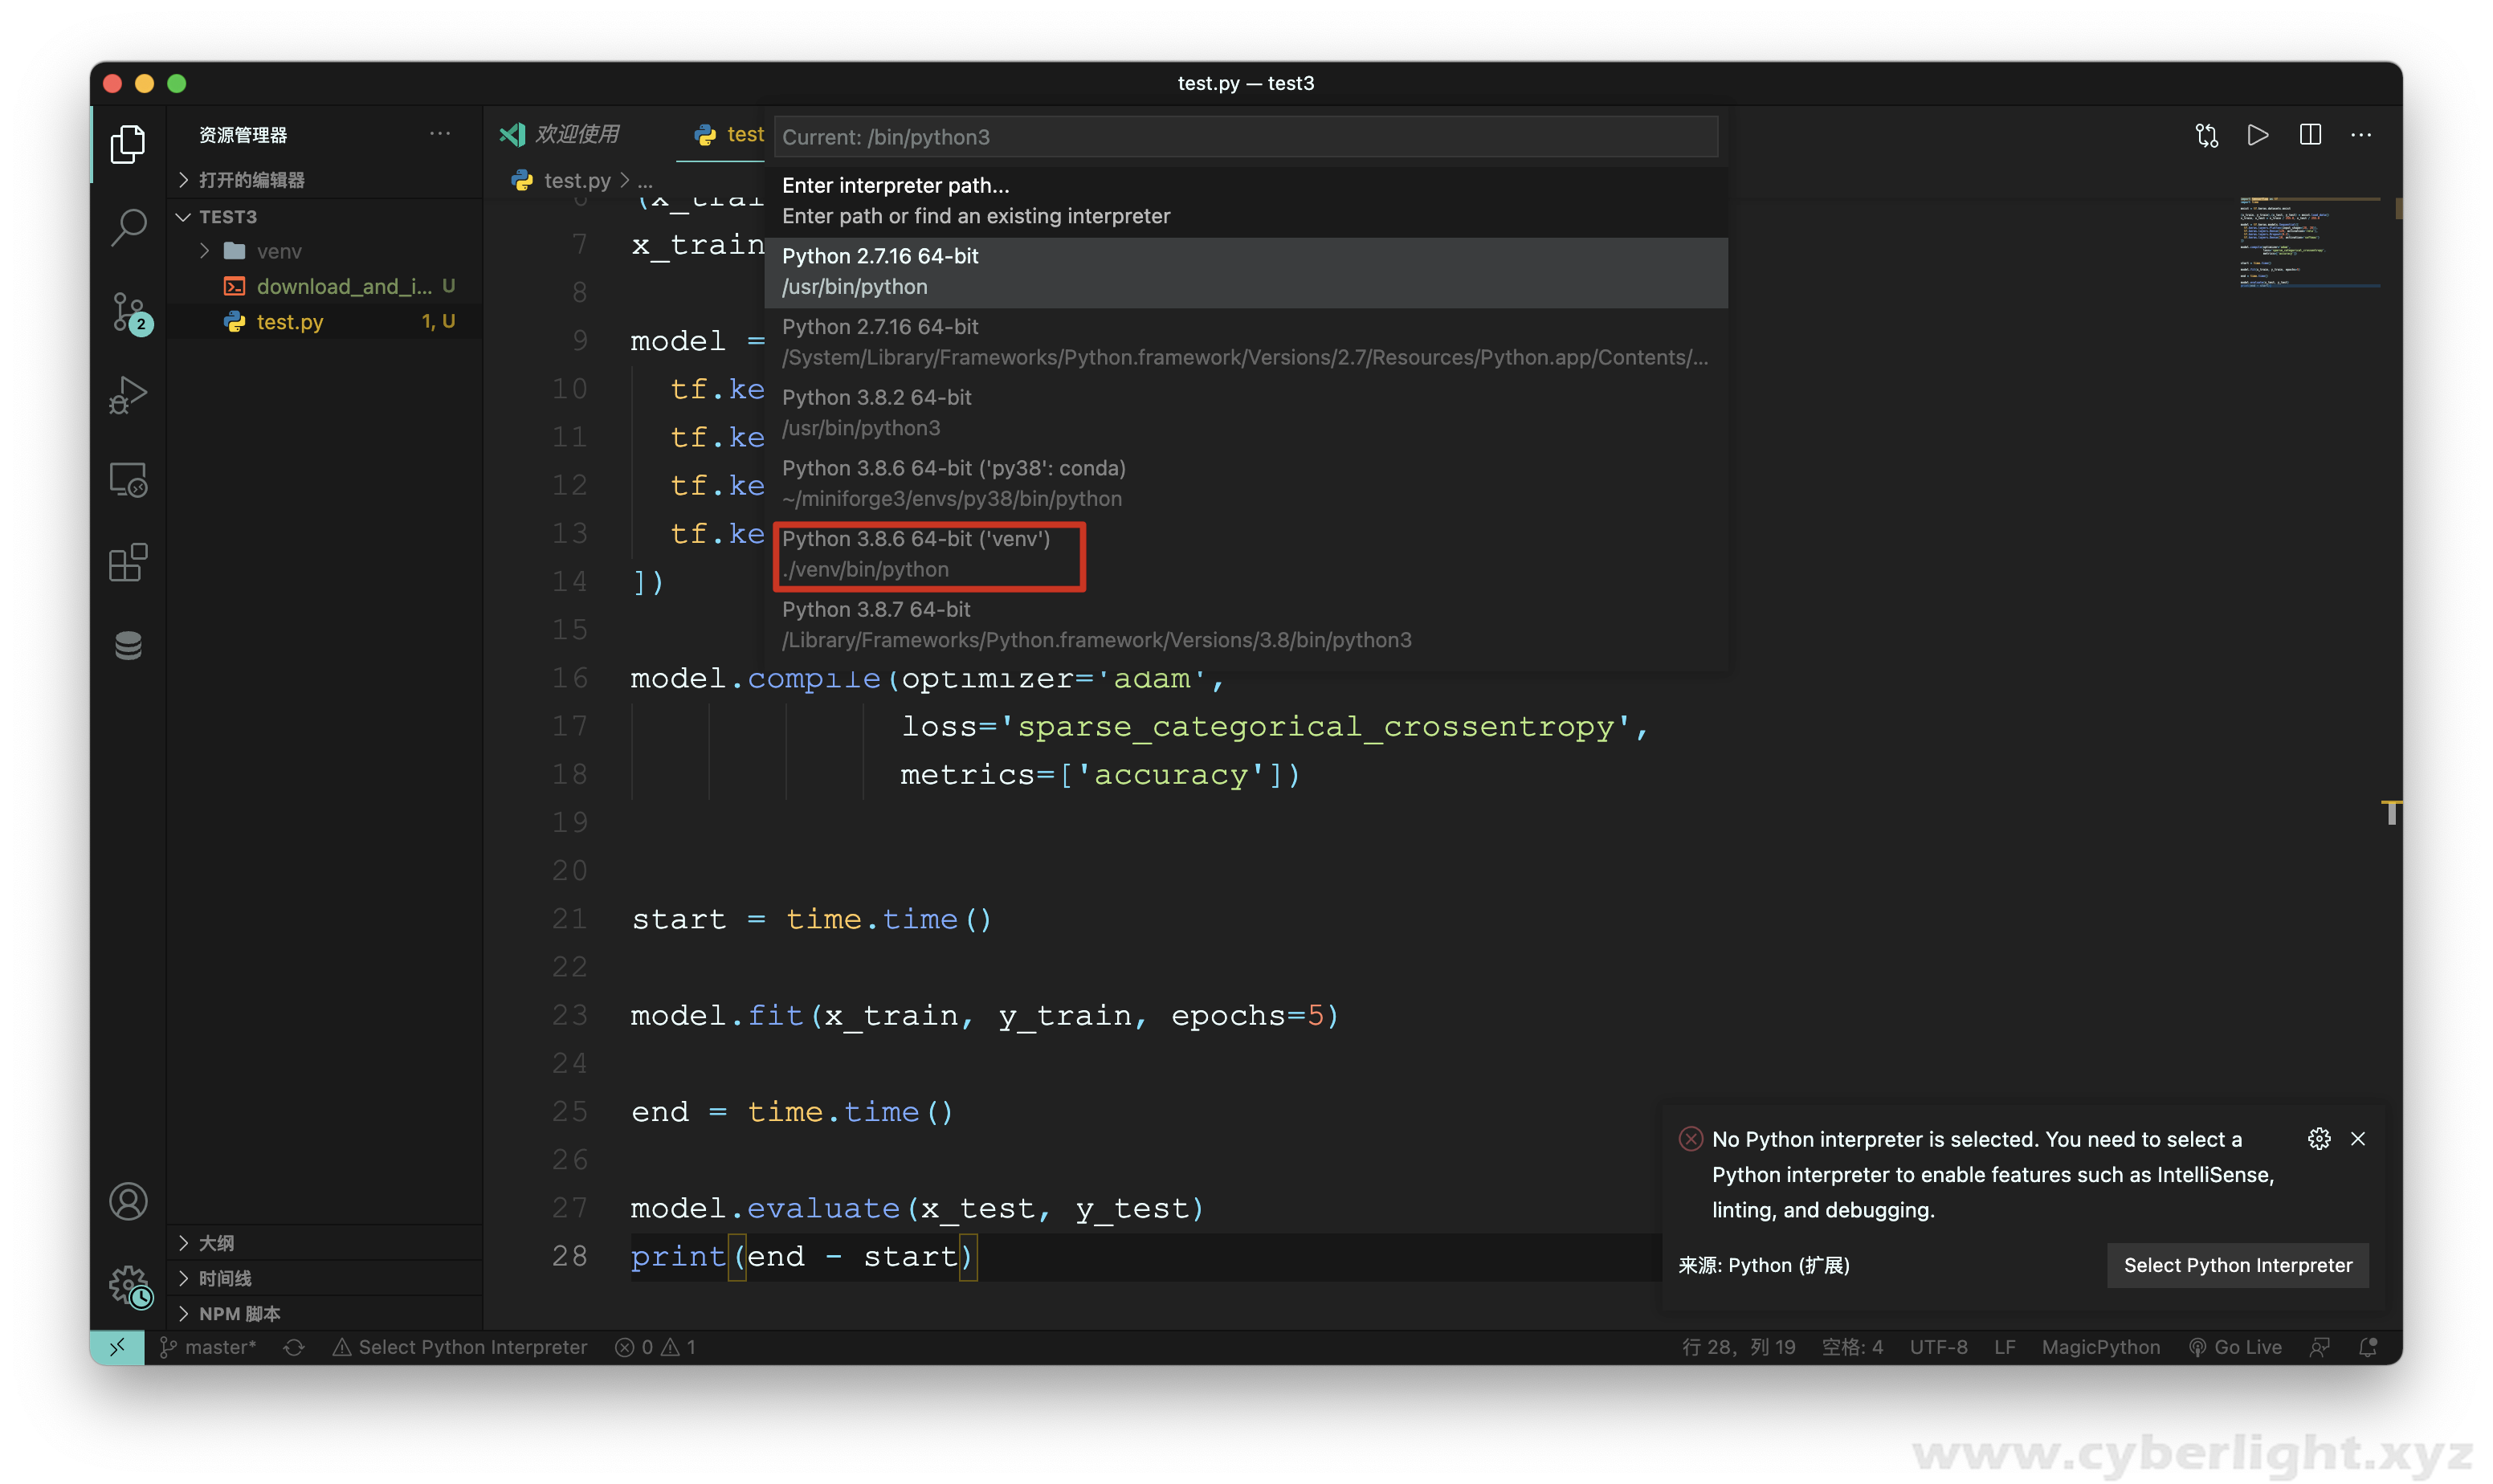2493x1484 pixels.
Task: Choose Enter interpreter path... option
Action: coord(1245,201)
